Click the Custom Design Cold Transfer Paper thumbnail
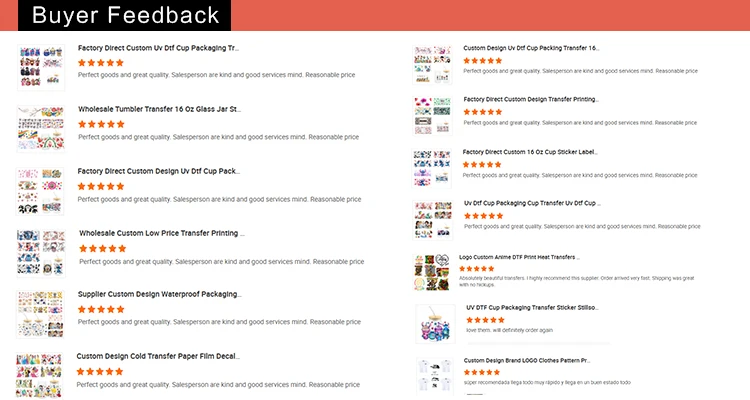The image size is (750, 400). [39, 374]
